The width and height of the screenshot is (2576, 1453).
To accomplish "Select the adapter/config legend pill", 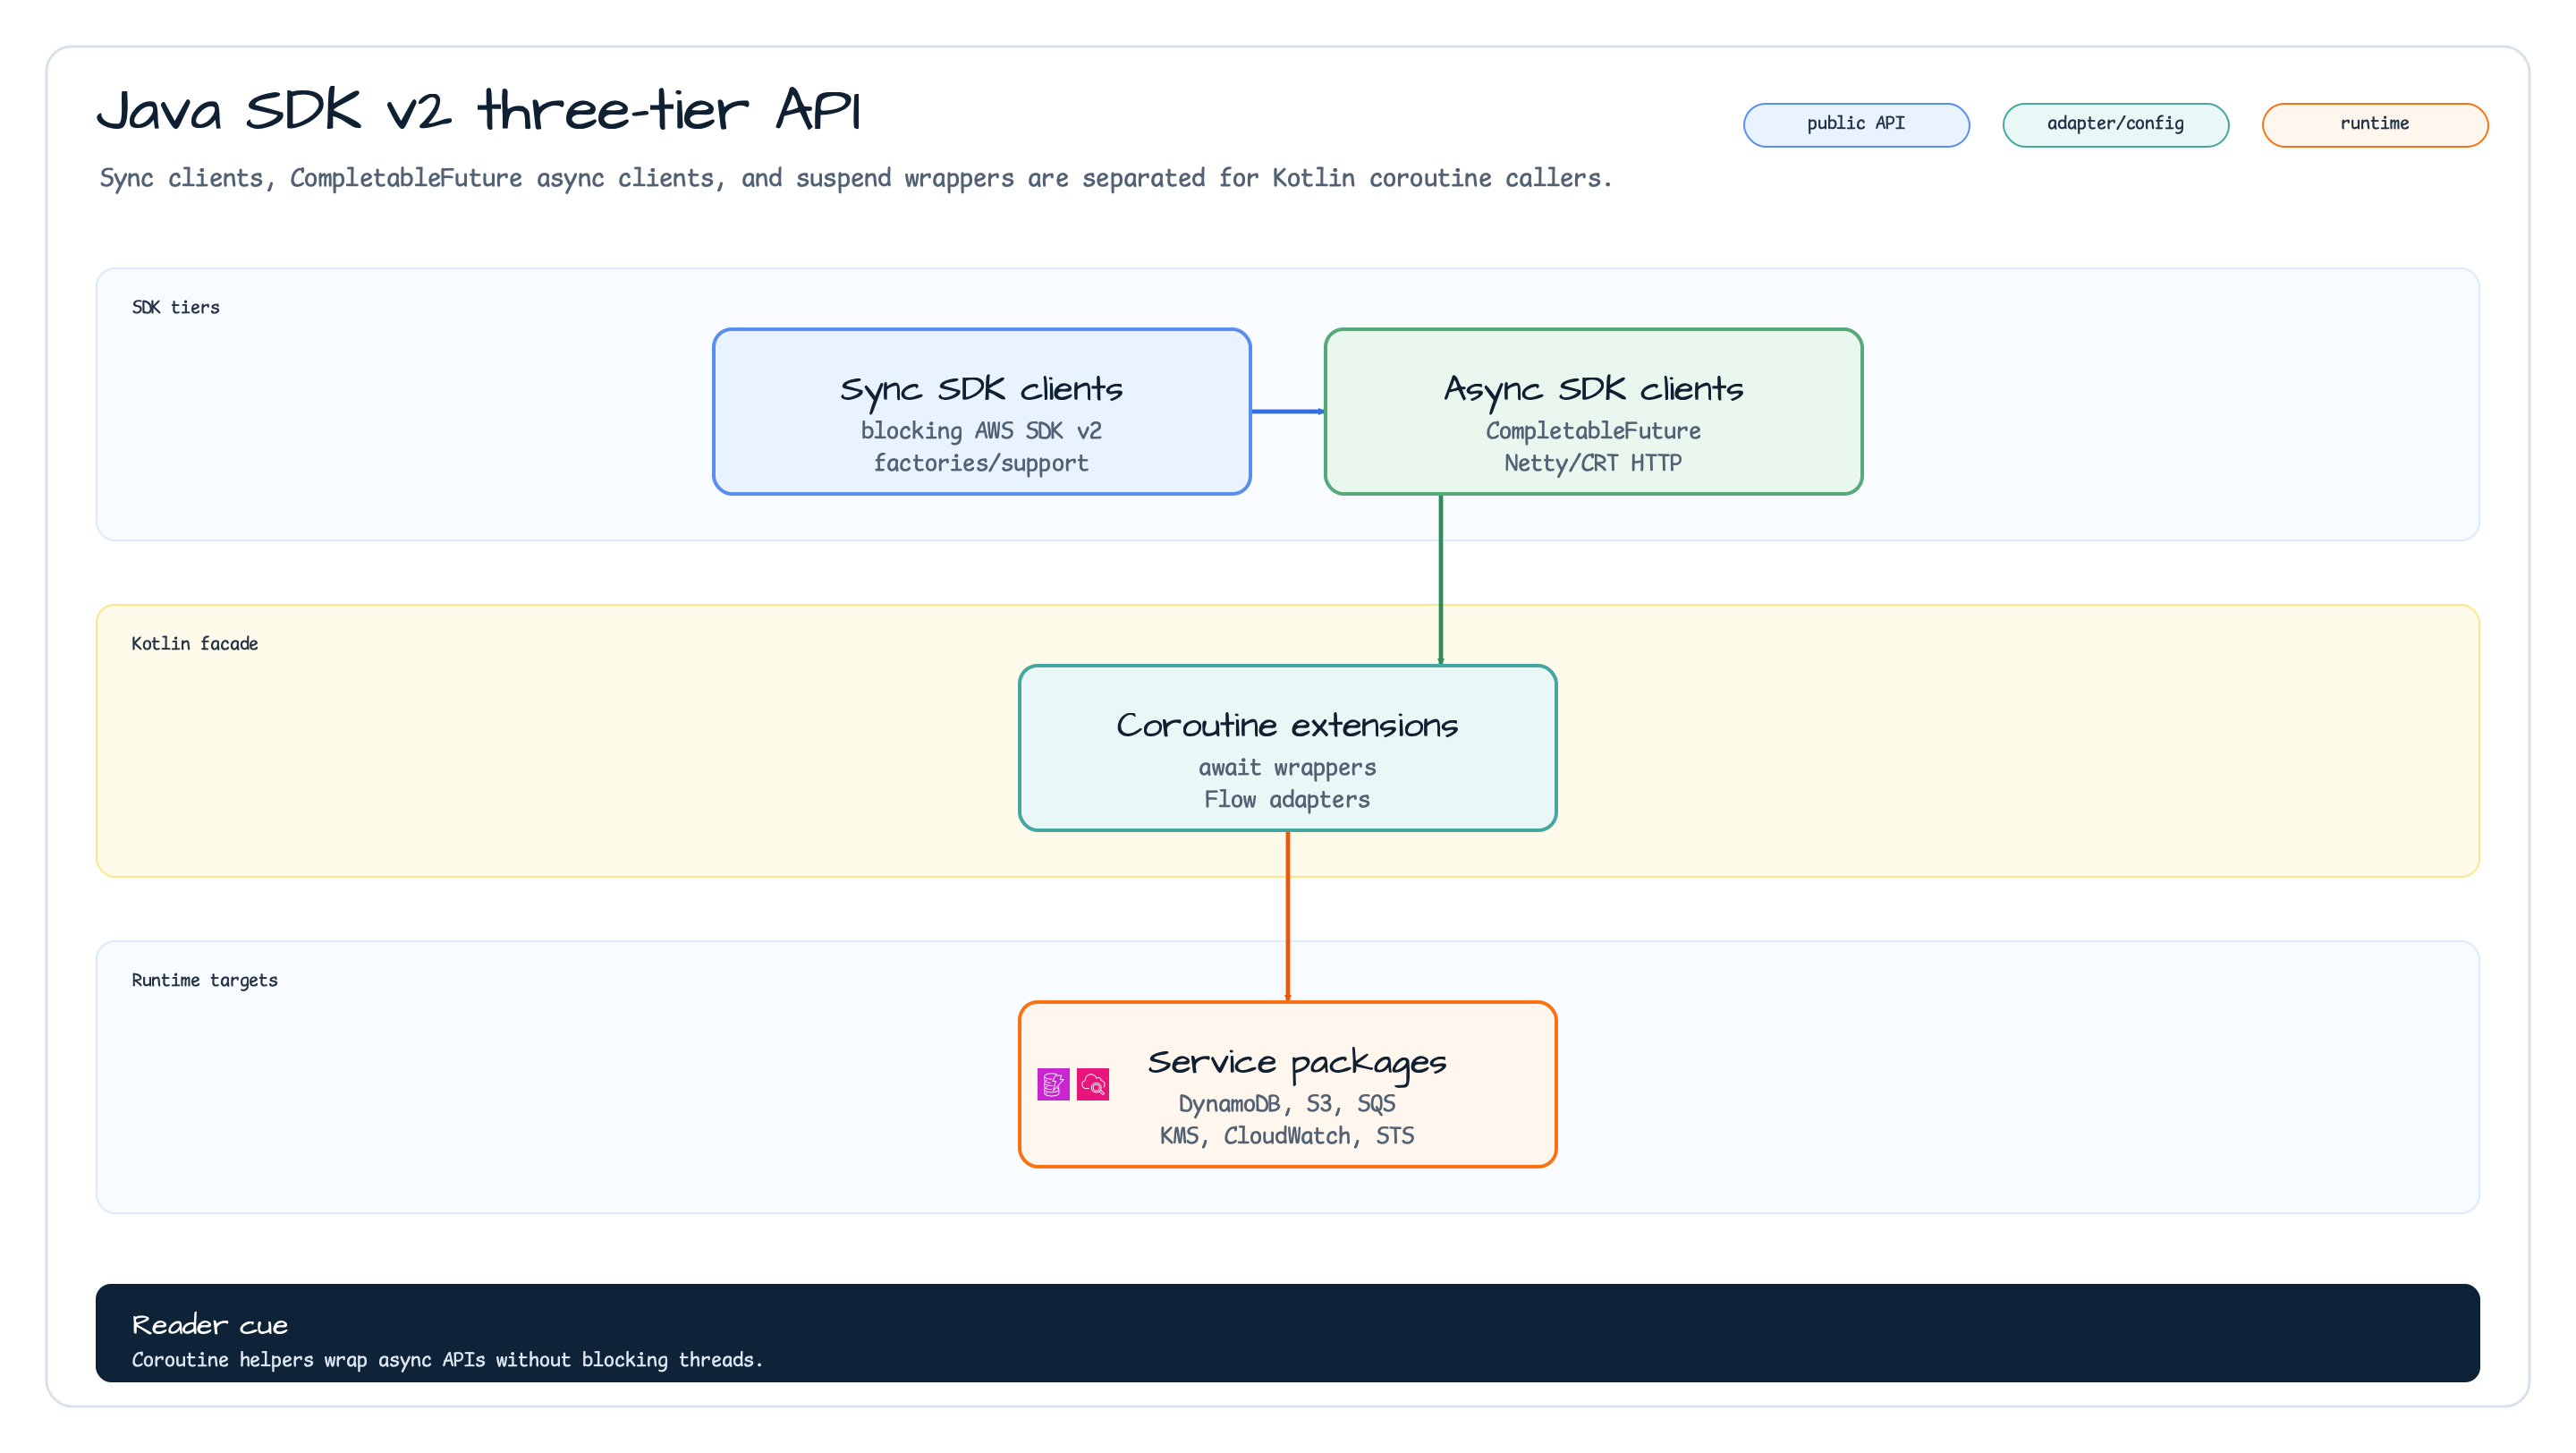I will point(2116,124).
